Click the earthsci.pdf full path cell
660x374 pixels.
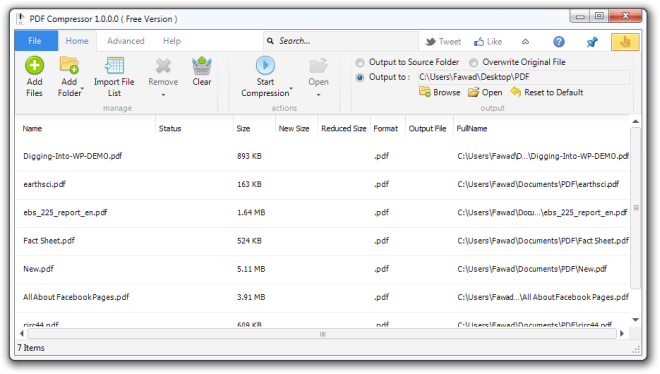coord(538,185)
